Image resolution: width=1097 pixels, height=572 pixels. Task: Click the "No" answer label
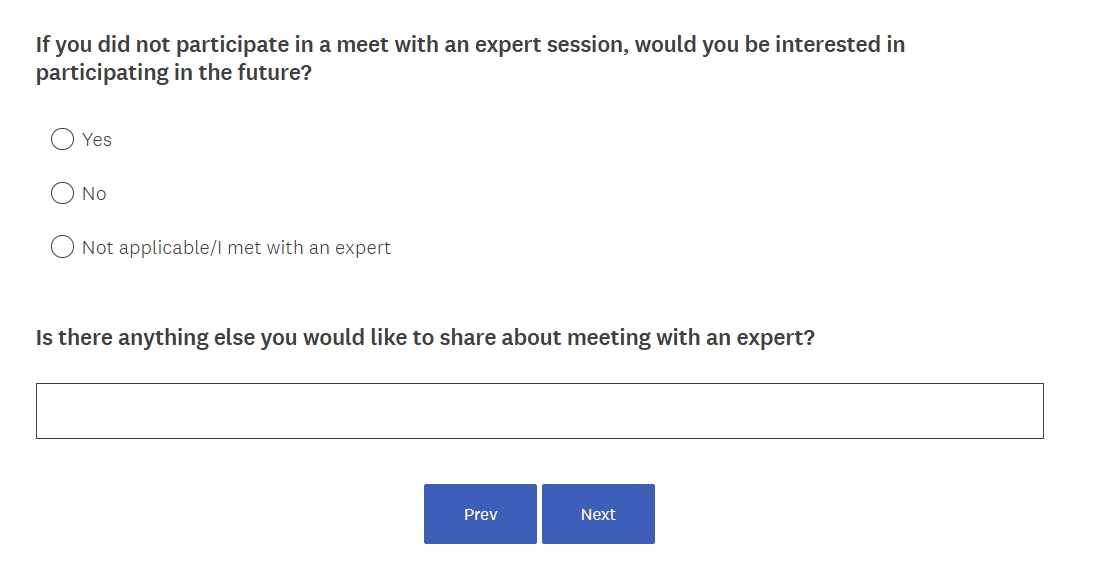[94, 194]
